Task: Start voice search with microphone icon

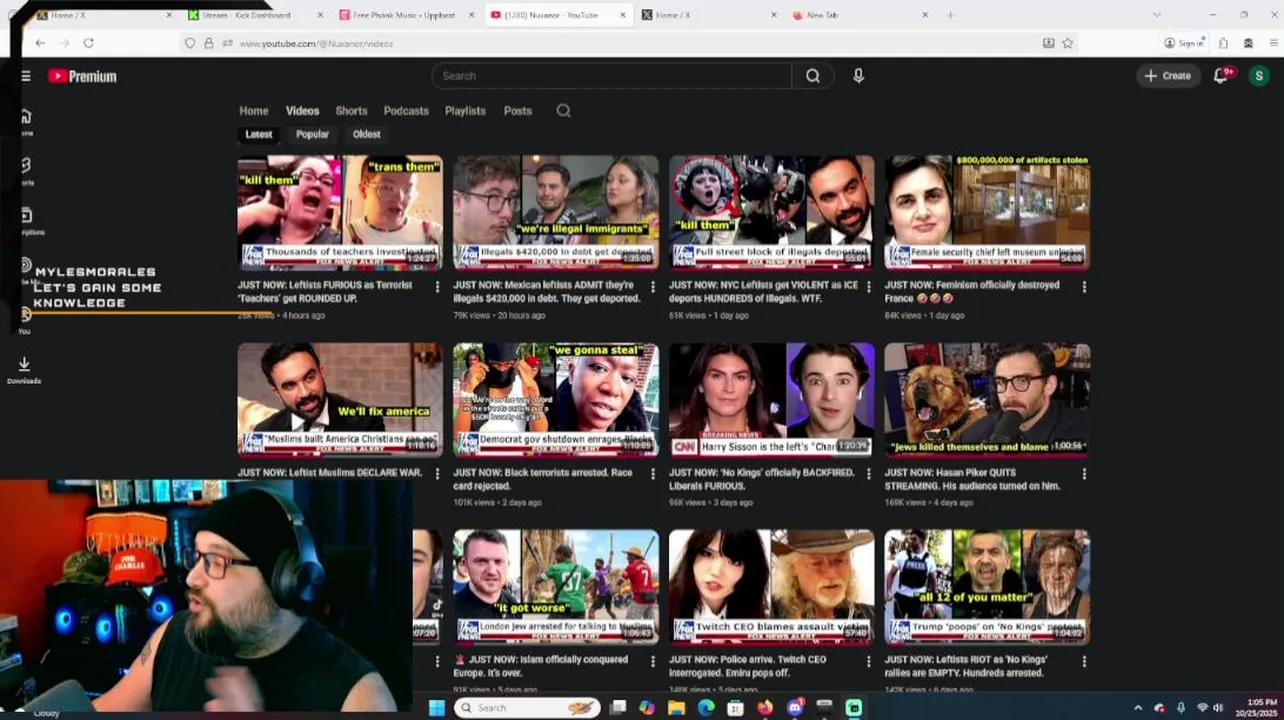Action: tap(858, 76)
